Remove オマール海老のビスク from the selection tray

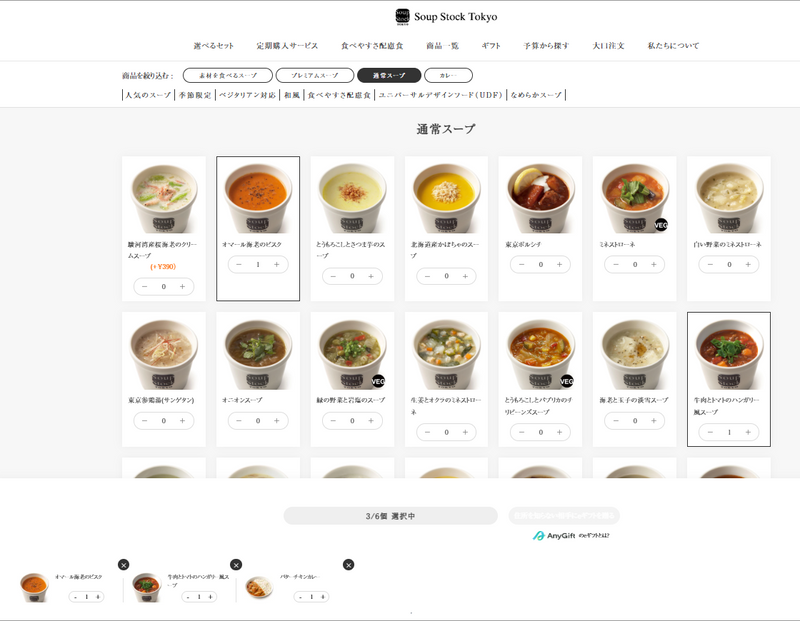click(x=123, y=565)
